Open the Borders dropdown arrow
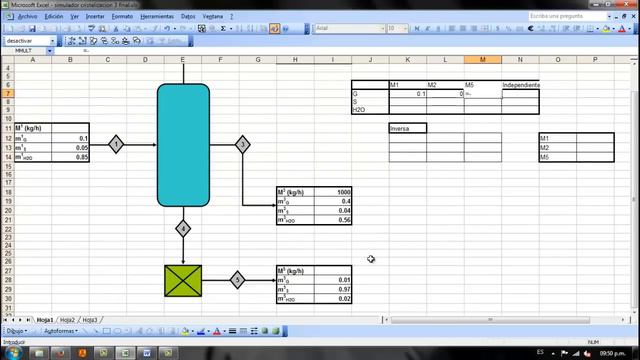 [x=597, y=29]
